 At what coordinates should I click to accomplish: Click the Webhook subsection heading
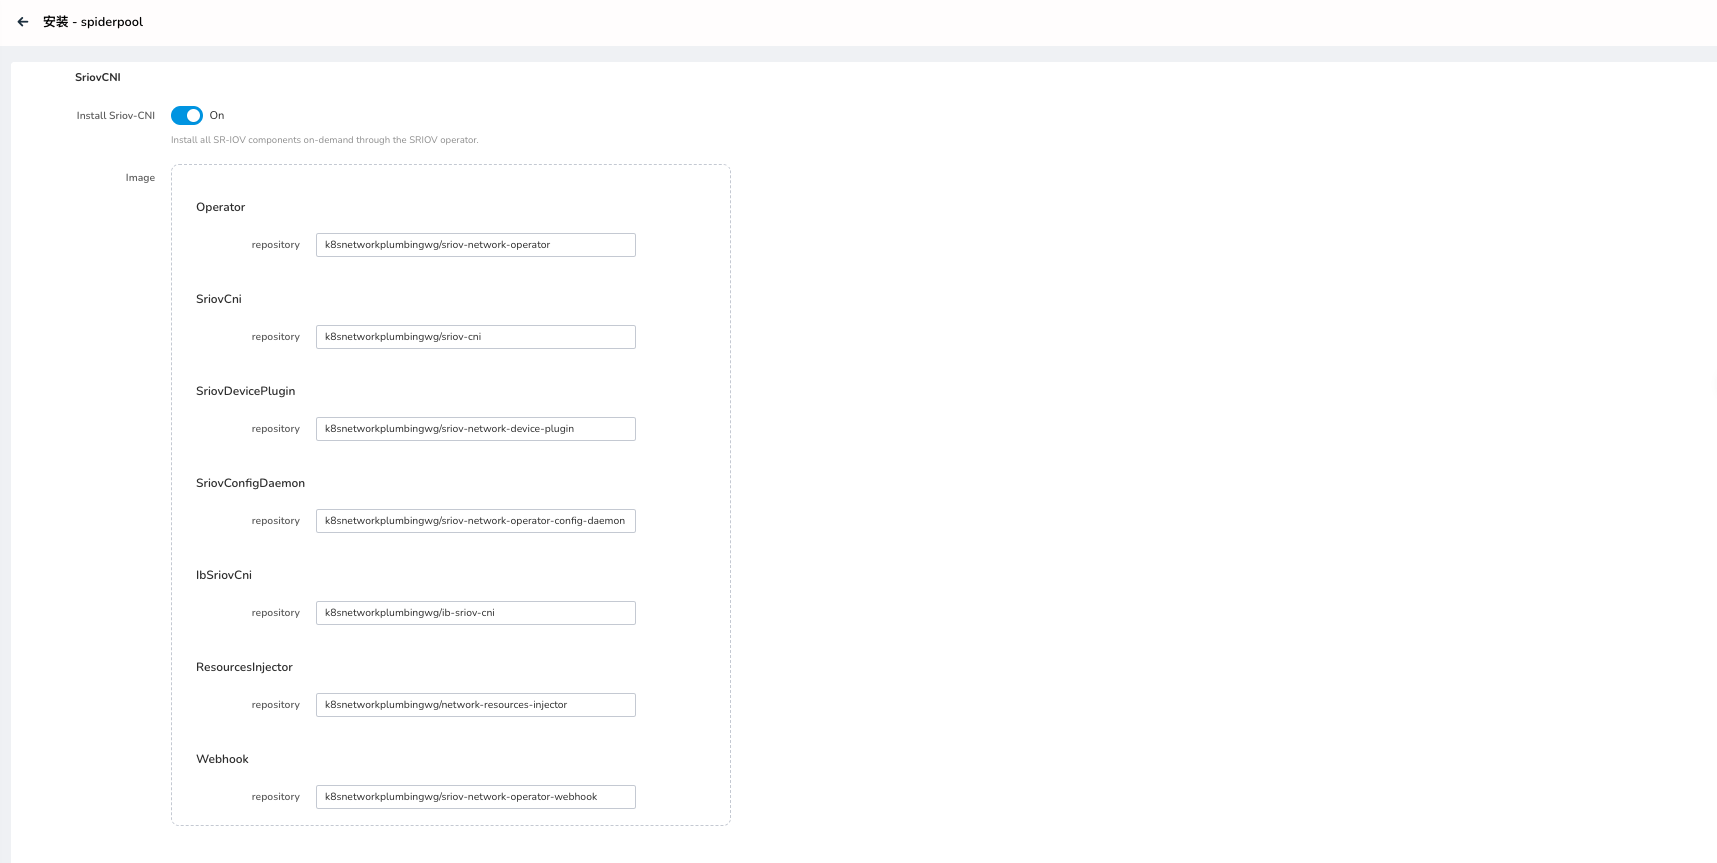(222, 759)
